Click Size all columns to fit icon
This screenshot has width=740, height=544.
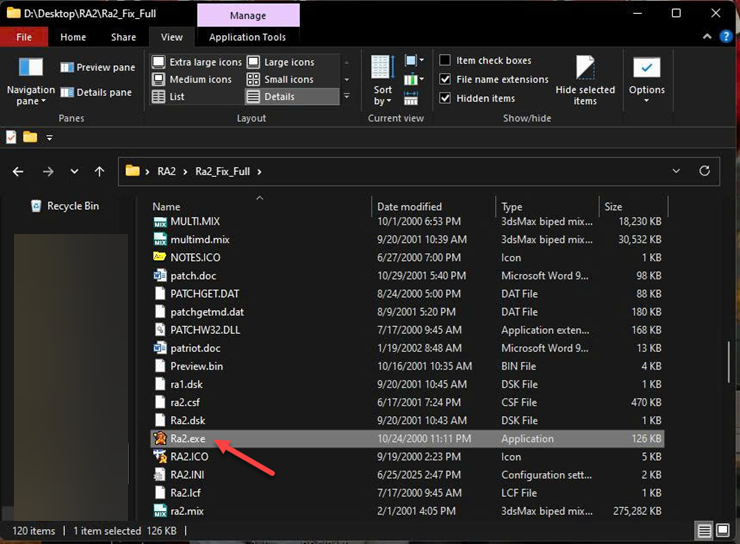pyautogui.click(x=411, y=98)
